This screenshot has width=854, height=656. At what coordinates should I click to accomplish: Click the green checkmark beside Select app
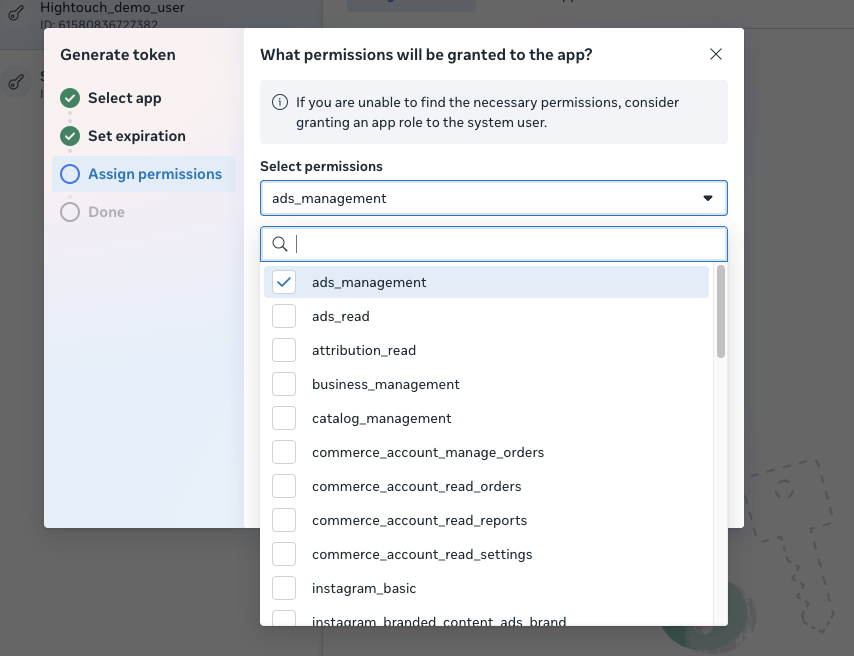pos(69,98)
